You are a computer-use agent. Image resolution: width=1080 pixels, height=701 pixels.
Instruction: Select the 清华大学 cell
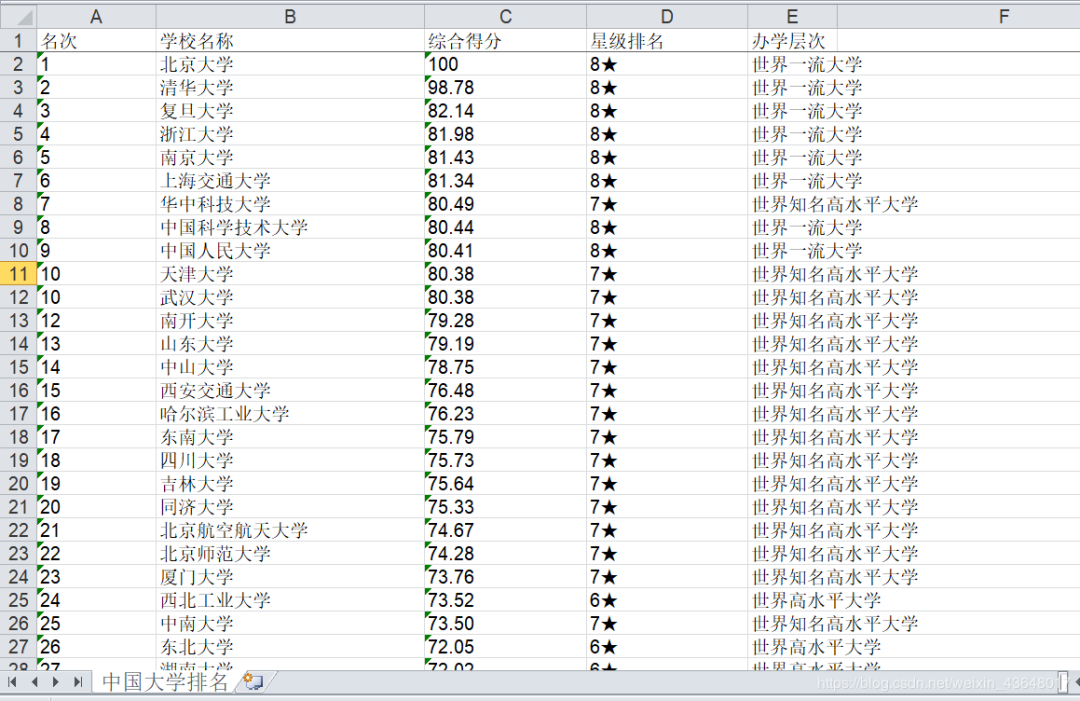(x=290, y=87)
